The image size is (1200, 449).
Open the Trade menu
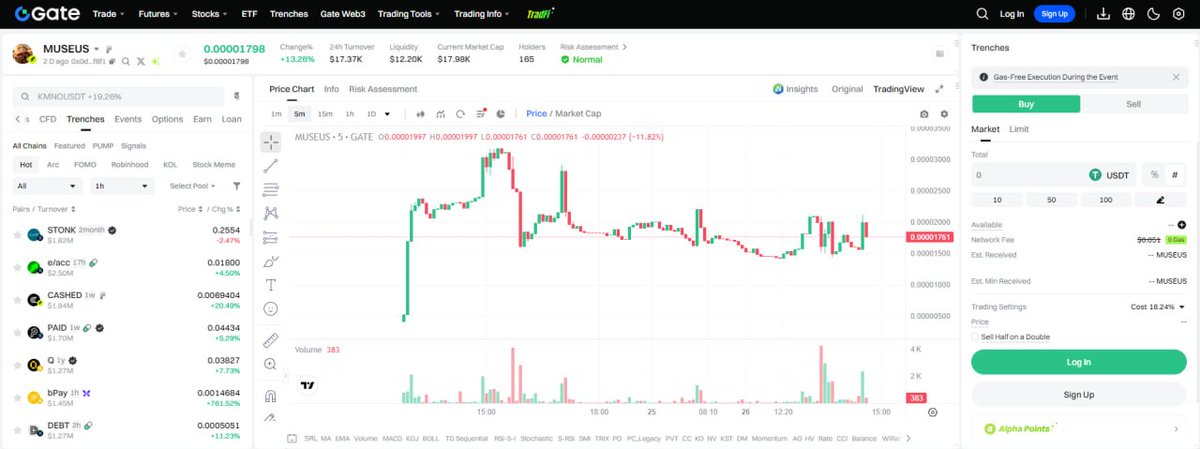[107, 14]
